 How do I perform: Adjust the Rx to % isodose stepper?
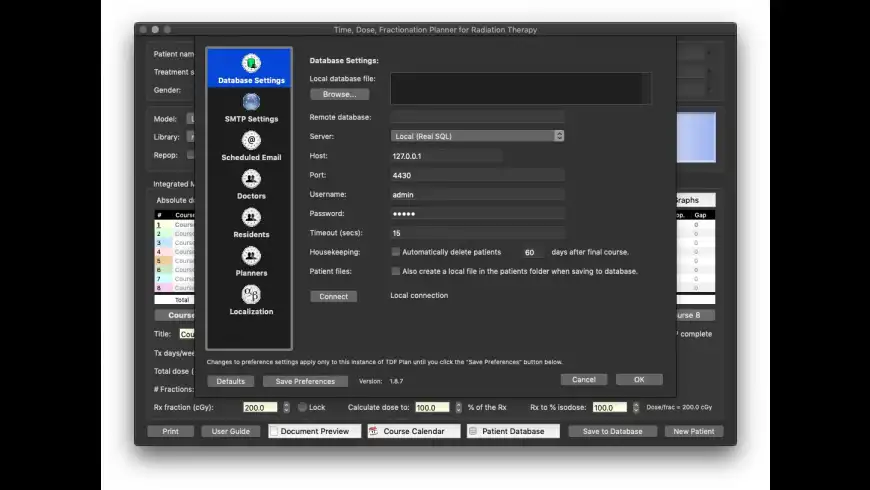tap(636, 407)
